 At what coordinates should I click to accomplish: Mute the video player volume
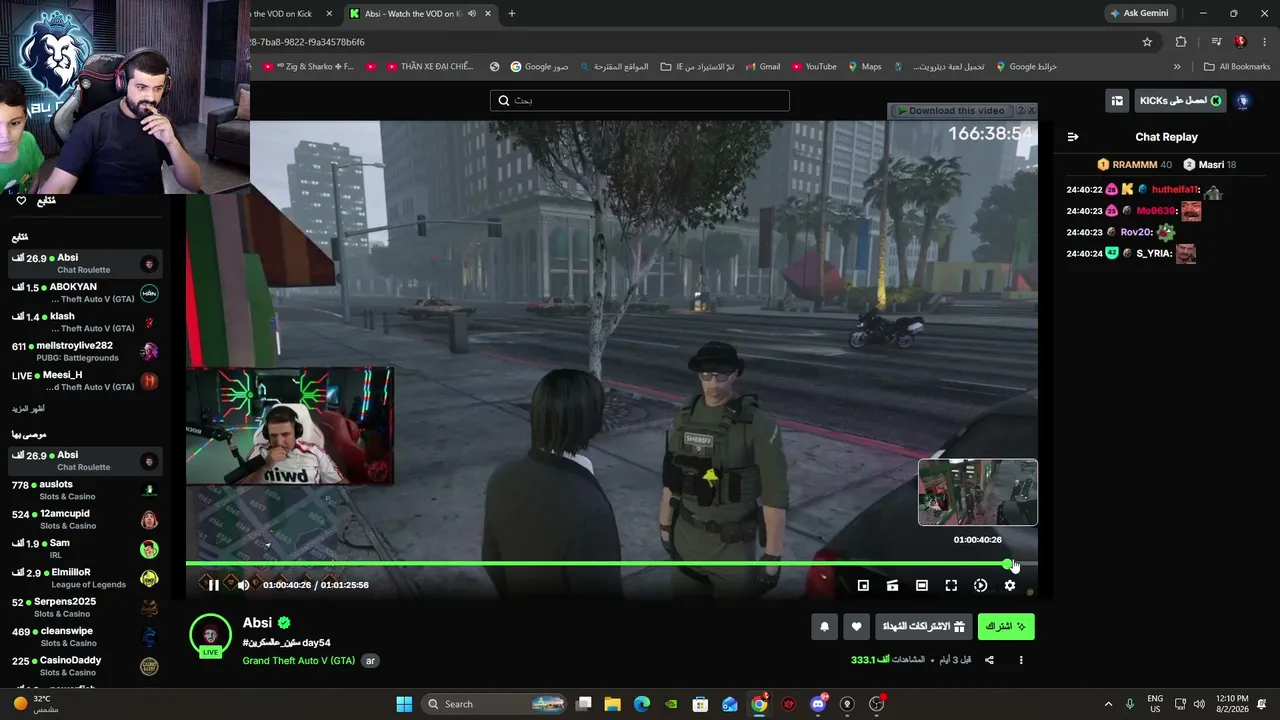(x=243, y=585)
